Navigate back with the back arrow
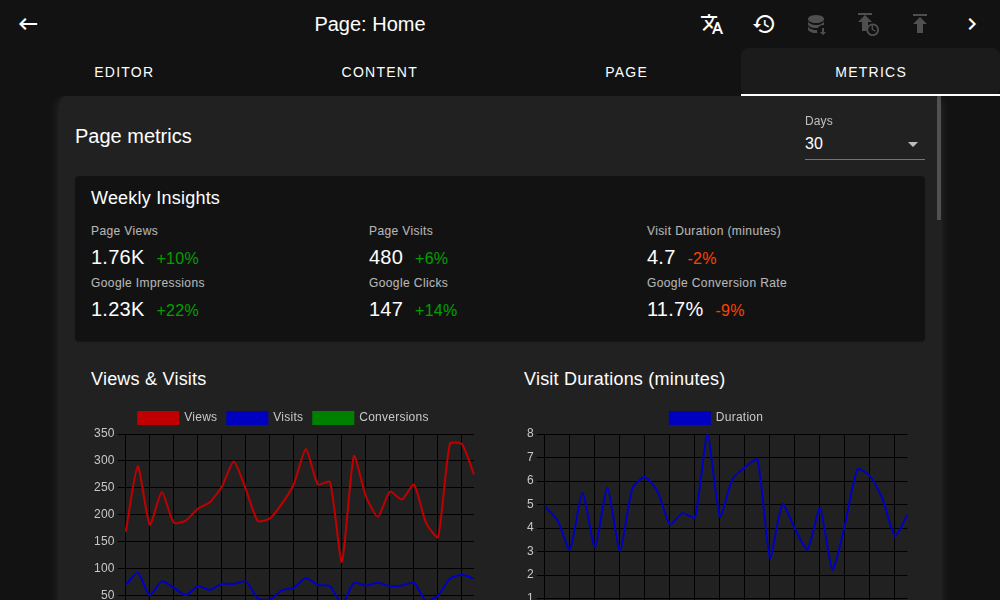 (x=27, y=23)
